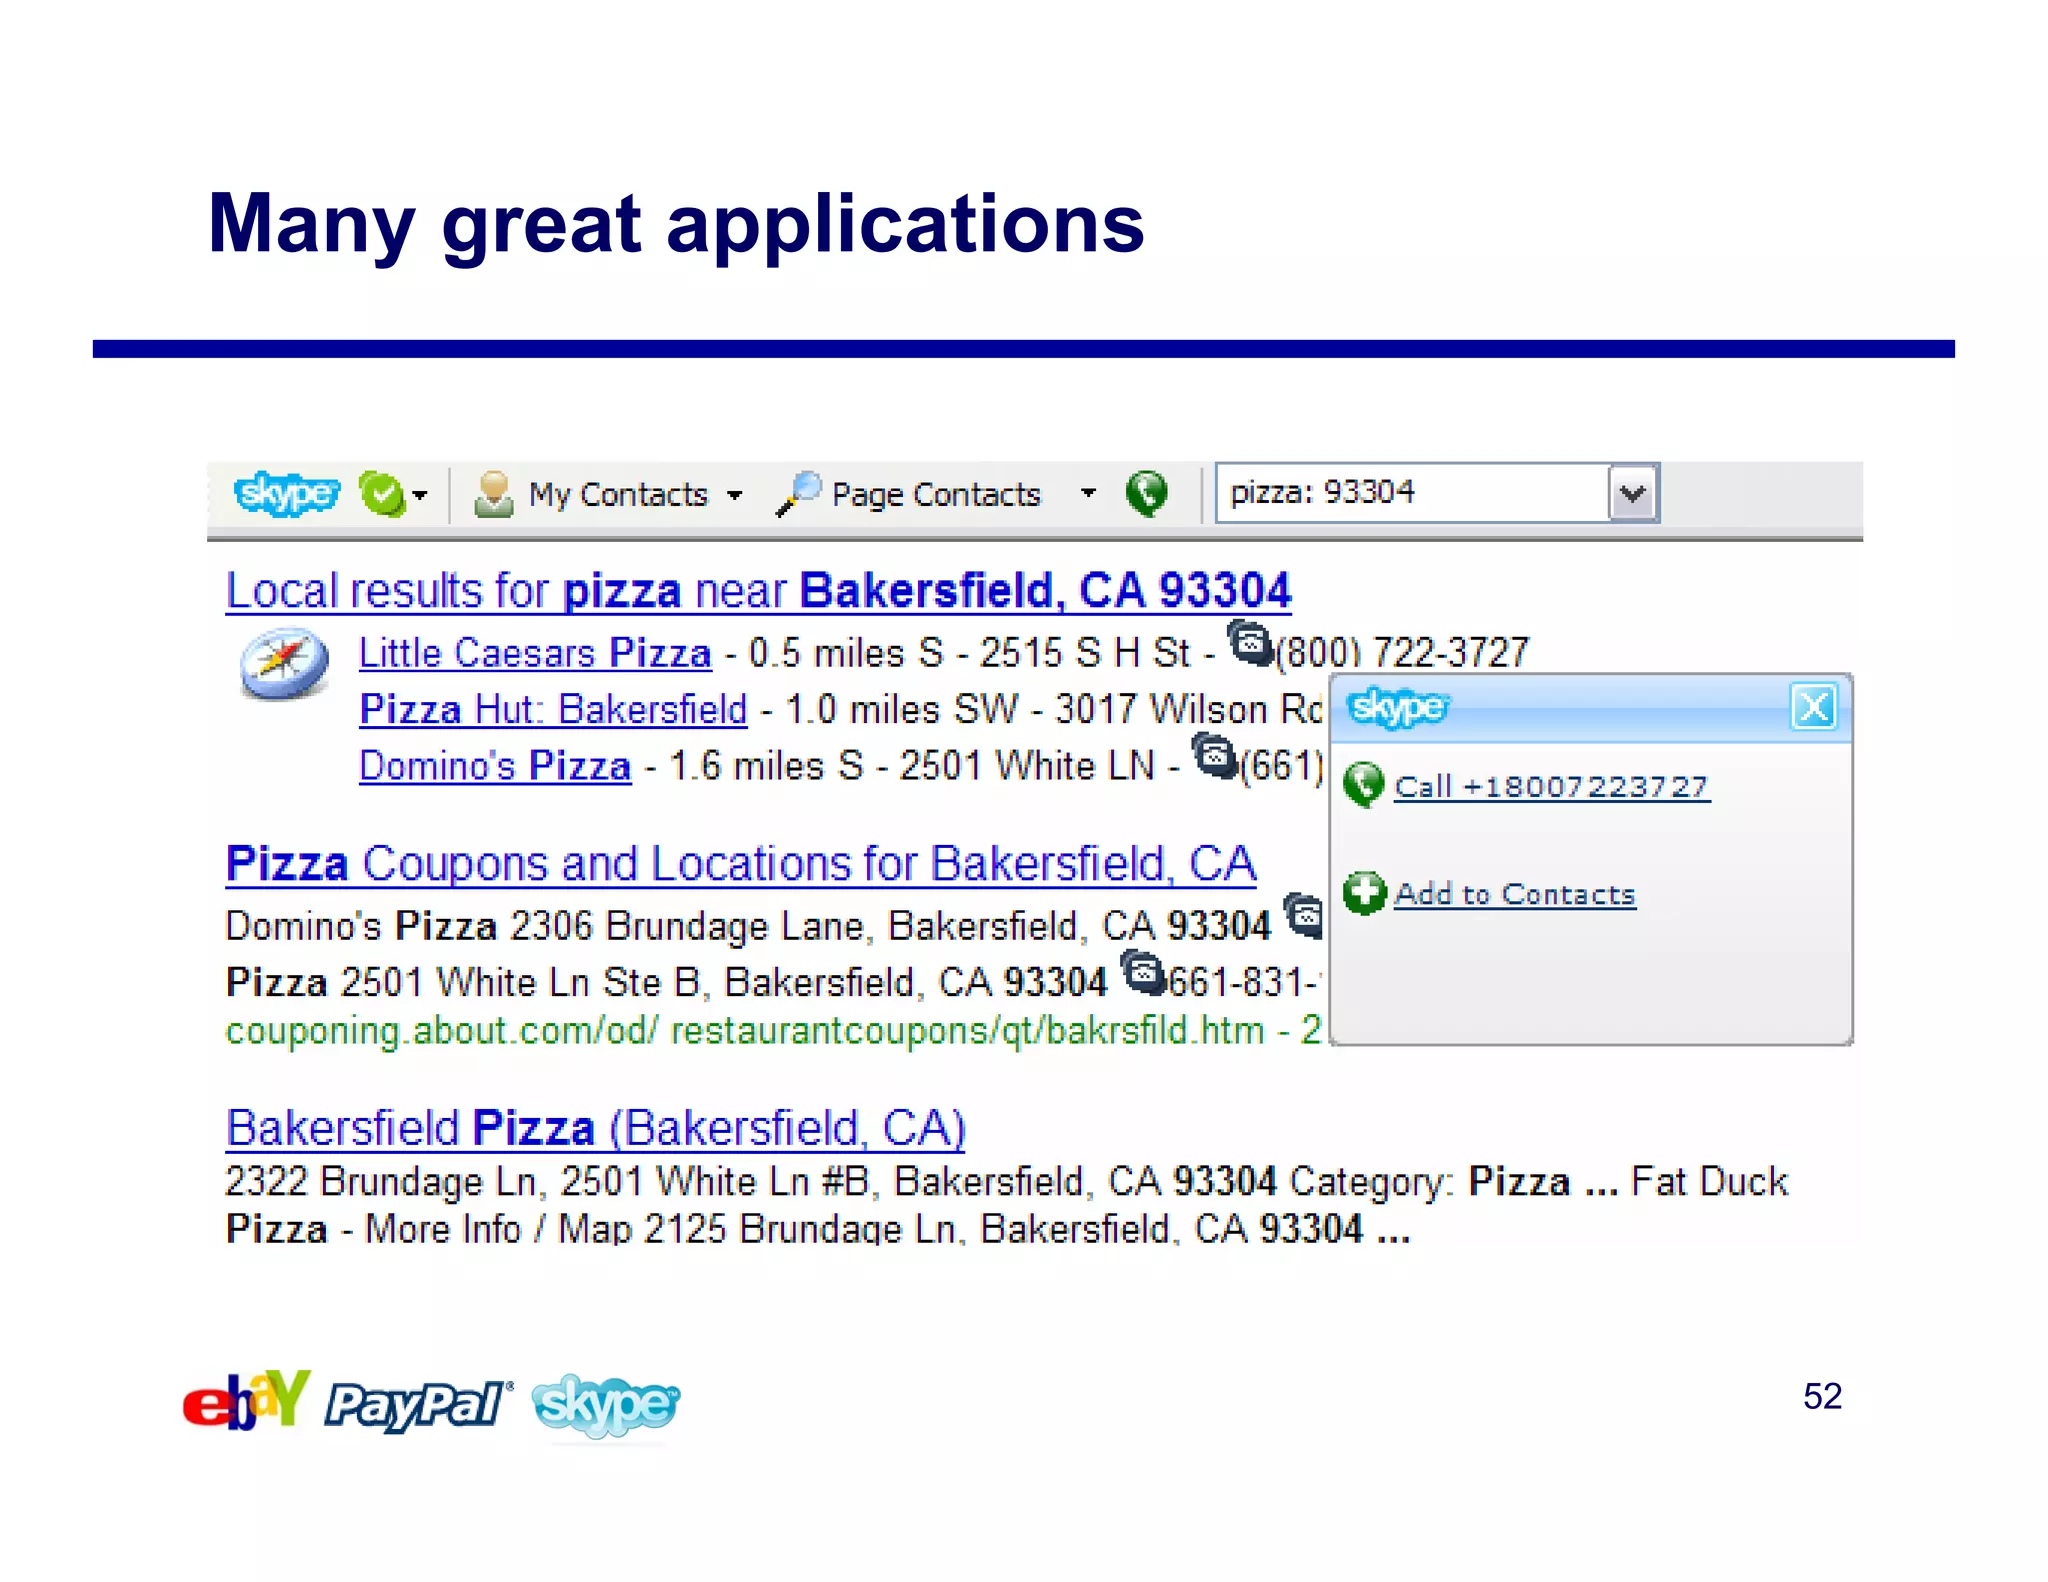Image resolution: width=2048 pixels, height=1582 pixels.
Task: Open Little Caesars Pizza link
Action: (x=535, y=653)
